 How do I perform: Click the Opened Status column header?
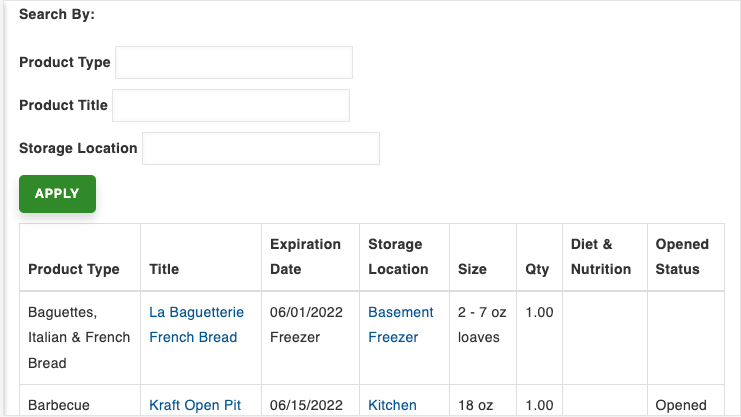682,257
